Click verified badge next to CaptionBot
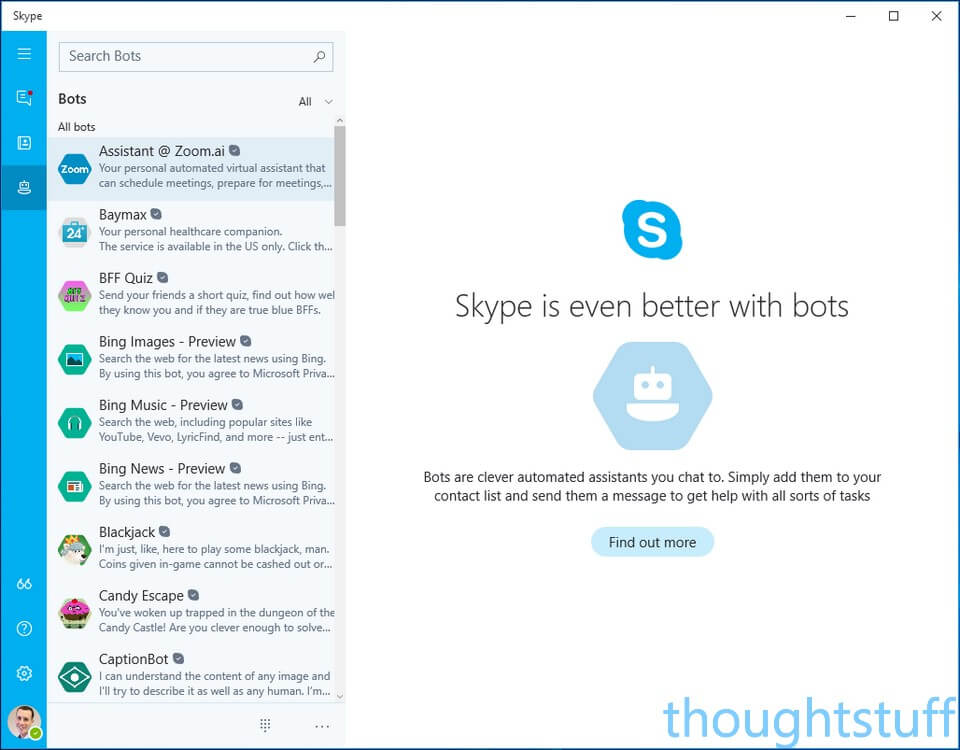 point(178,659)
